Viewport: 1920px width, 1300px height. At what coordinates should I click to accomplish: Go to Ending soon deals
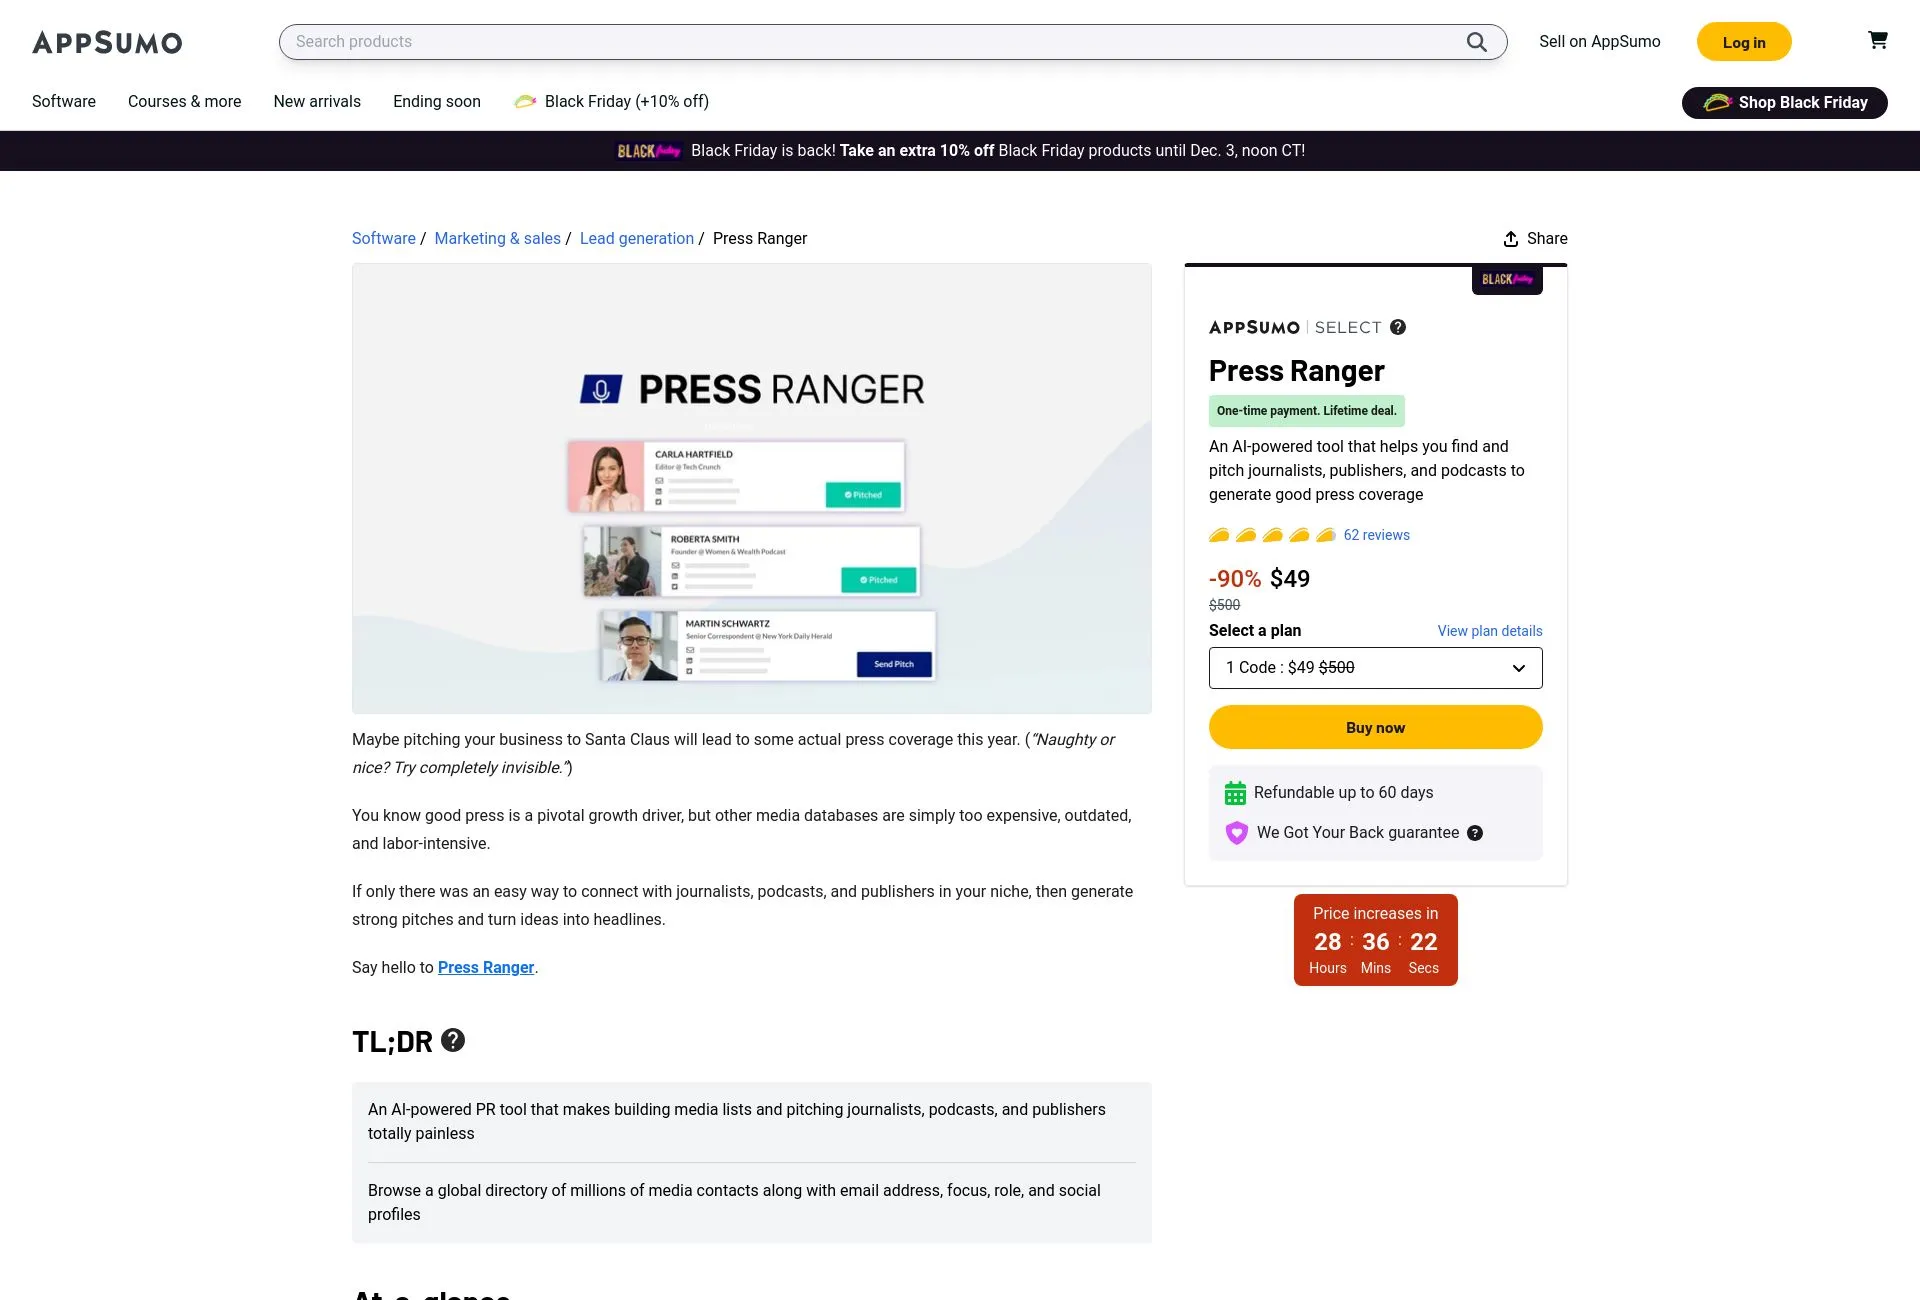click(436, 102)
